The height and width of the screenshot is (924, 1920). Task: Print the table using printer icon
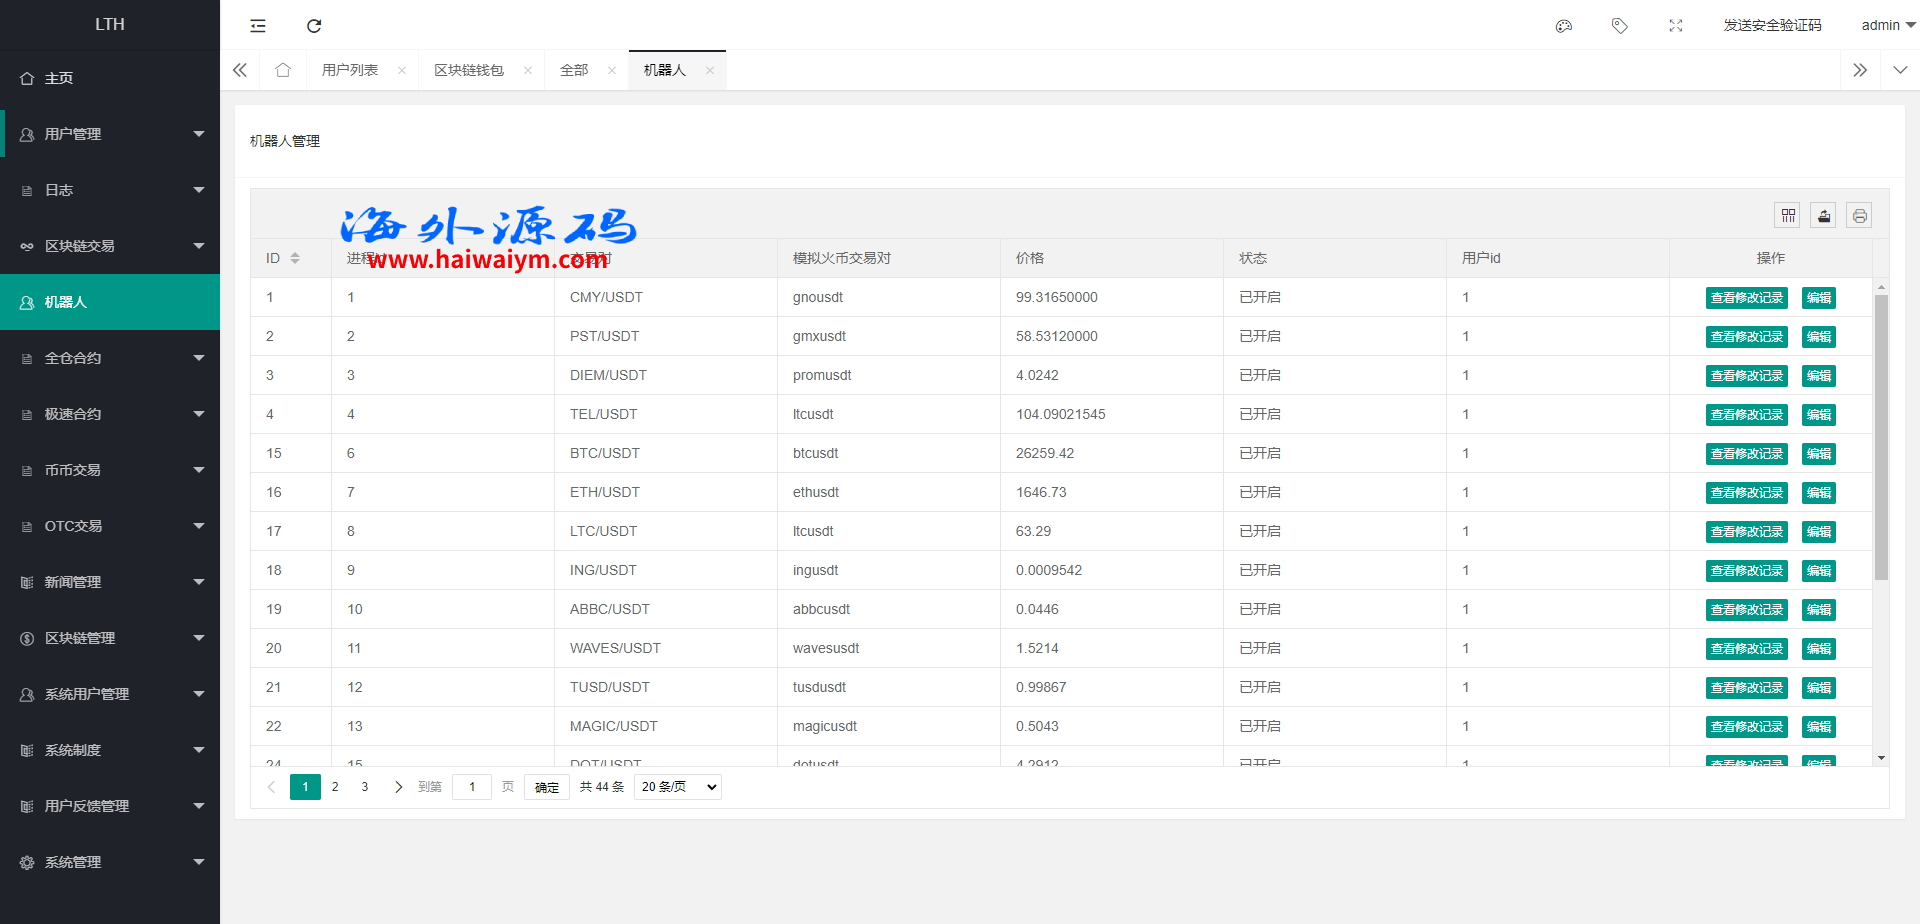point(1859,215)
